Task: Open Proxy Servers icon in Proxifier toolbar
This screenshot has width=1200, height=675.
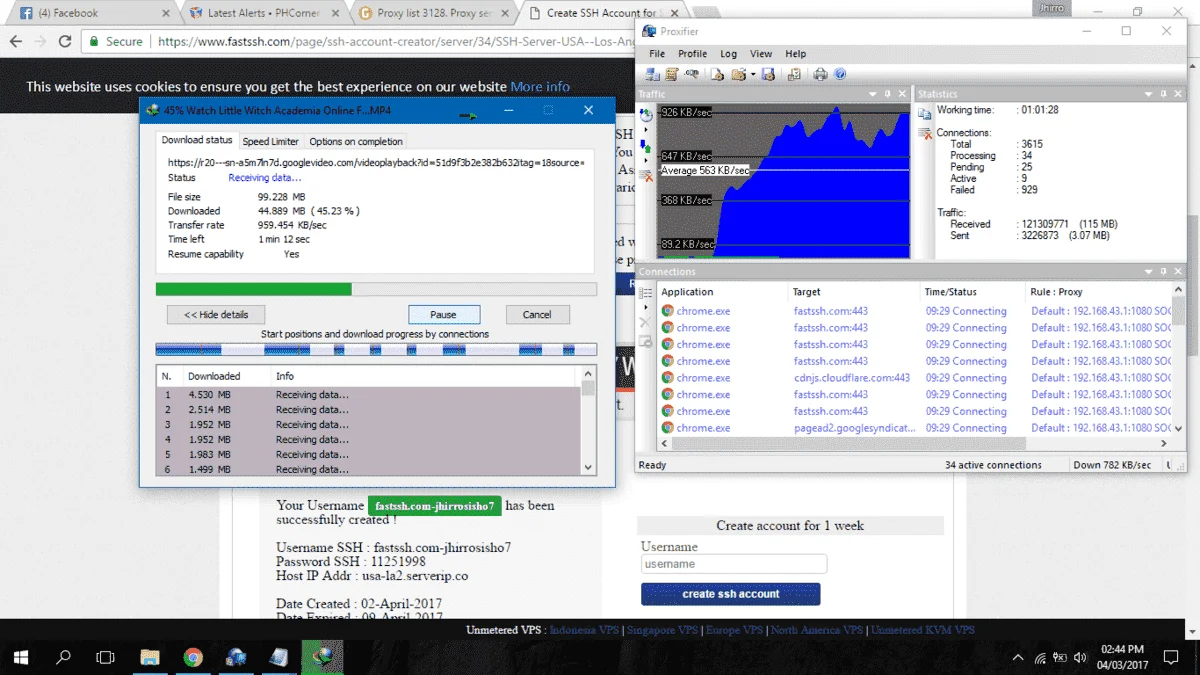Action: tap(652, 74)
